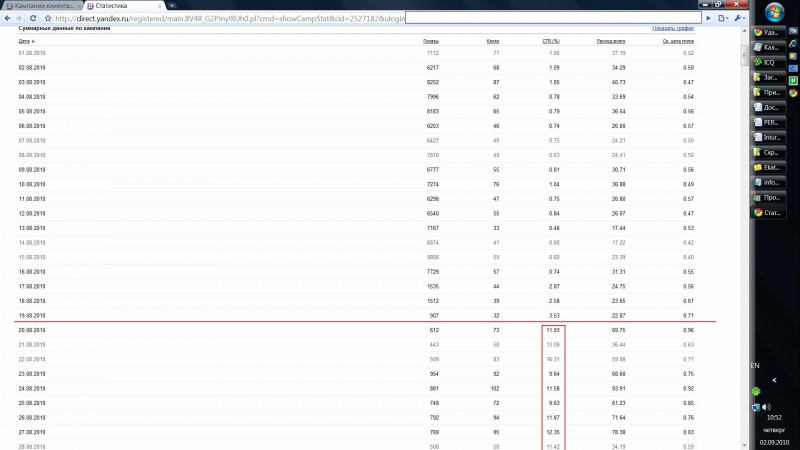The width and height of the screenshot is (800, 450).
Task: Open the info... taskbar button
Action: click(x=768, y=183)
